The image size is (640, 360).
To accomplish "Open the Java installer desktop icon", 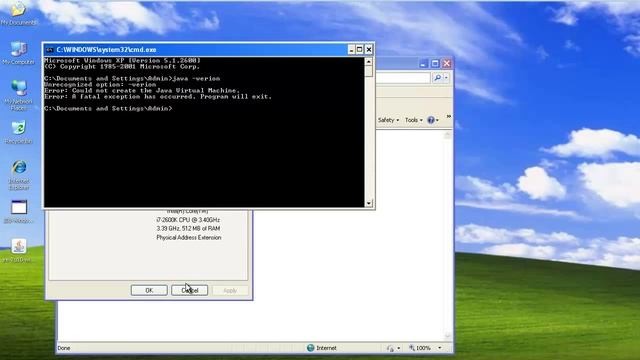I will pyautogui.click(x=19, y=250).
